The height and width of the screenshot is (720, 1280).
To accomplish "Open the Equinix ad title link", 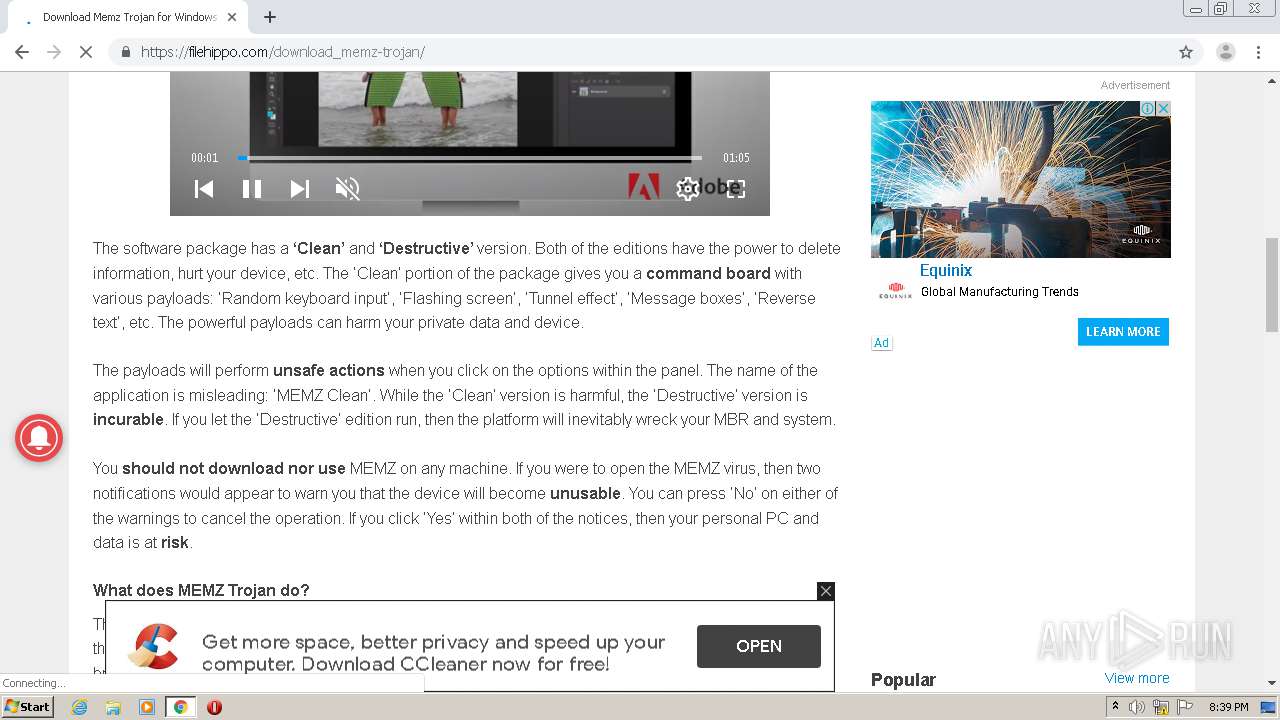I will [946, 270].
